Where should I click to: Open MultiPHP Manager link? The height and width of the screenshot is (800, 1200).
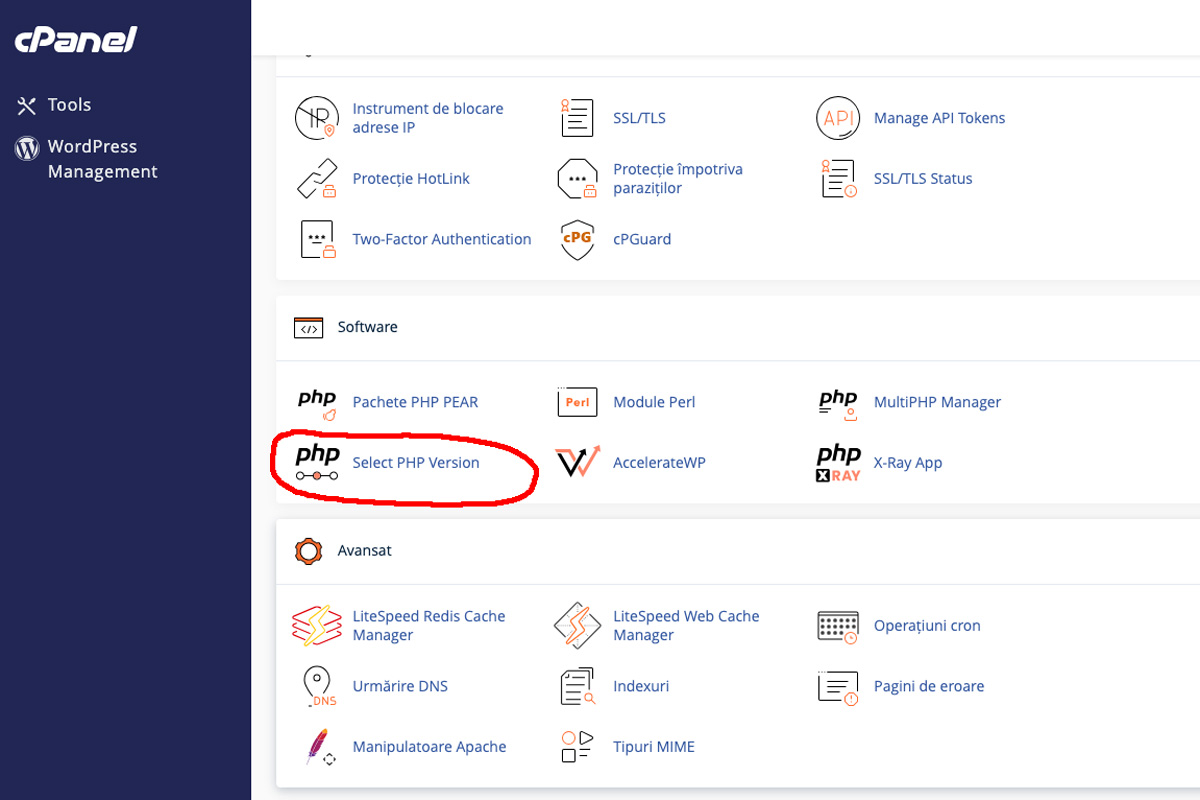tap(937, 402)
